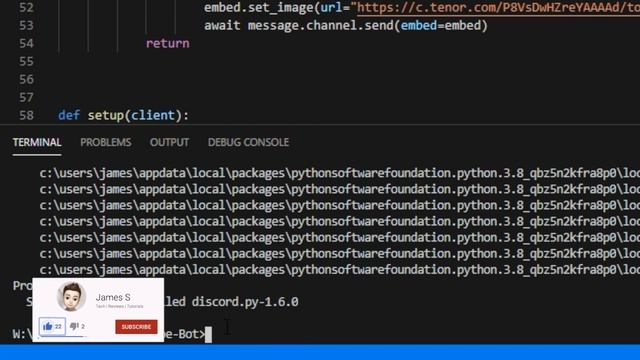The height and width of the screenshot is (360, 640).
Task: Click the 'discord.py-1.6.0' terminal text
Action: tap(245, 302)
